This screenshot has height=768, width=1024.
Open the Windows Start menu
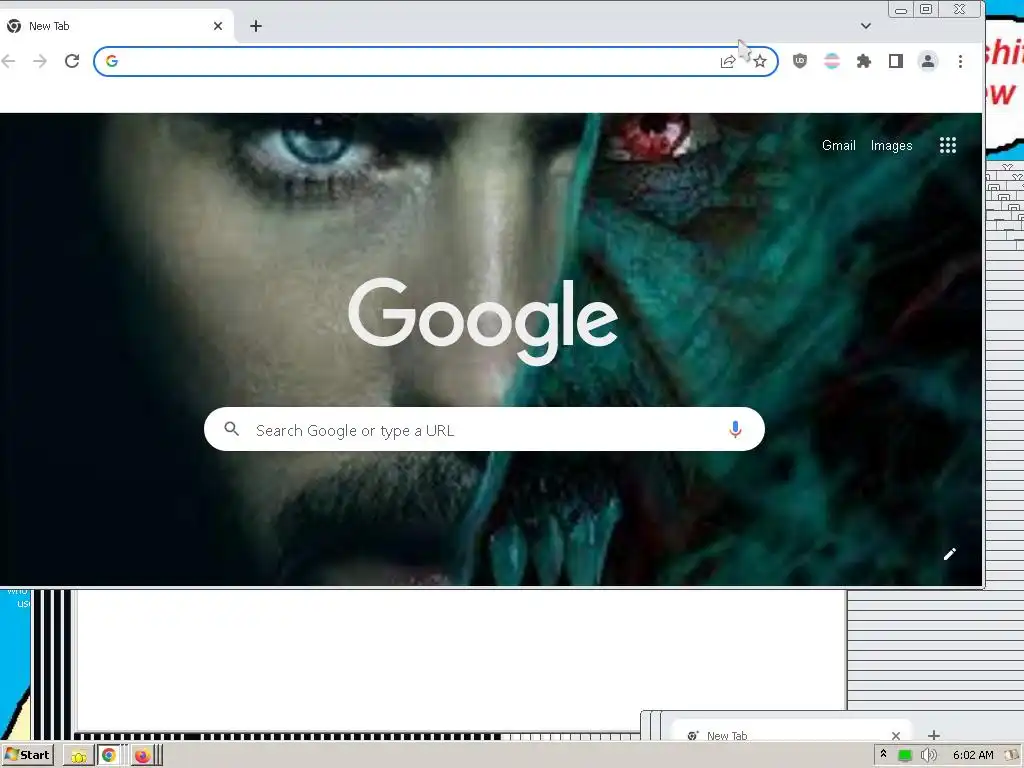[x=27, y=755]
